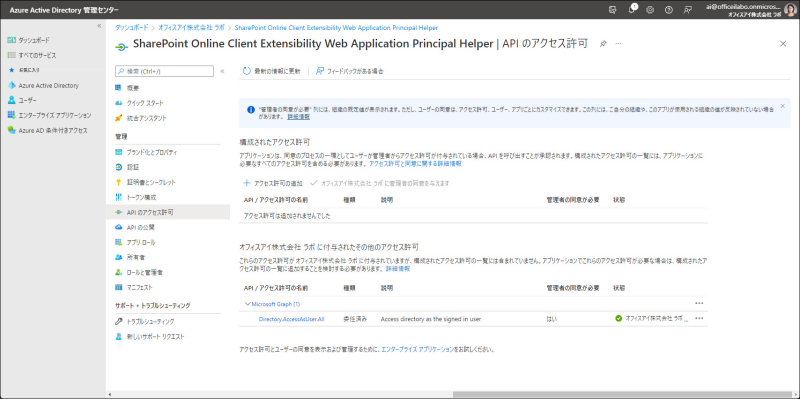The width and height of the screenshot is (800, 399).
Task: Click 最新の情報に更新 refresh button
Action: point(272,71)
